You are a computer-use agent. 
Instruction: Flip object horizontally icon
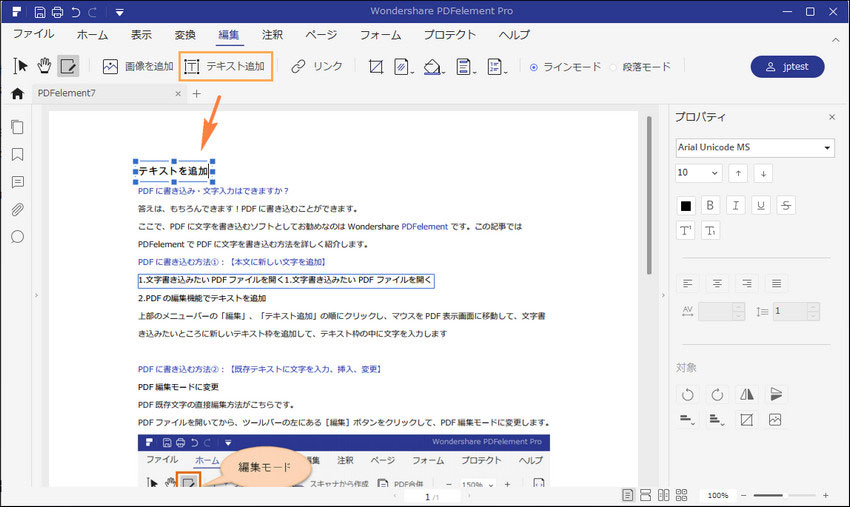[746, 395]
